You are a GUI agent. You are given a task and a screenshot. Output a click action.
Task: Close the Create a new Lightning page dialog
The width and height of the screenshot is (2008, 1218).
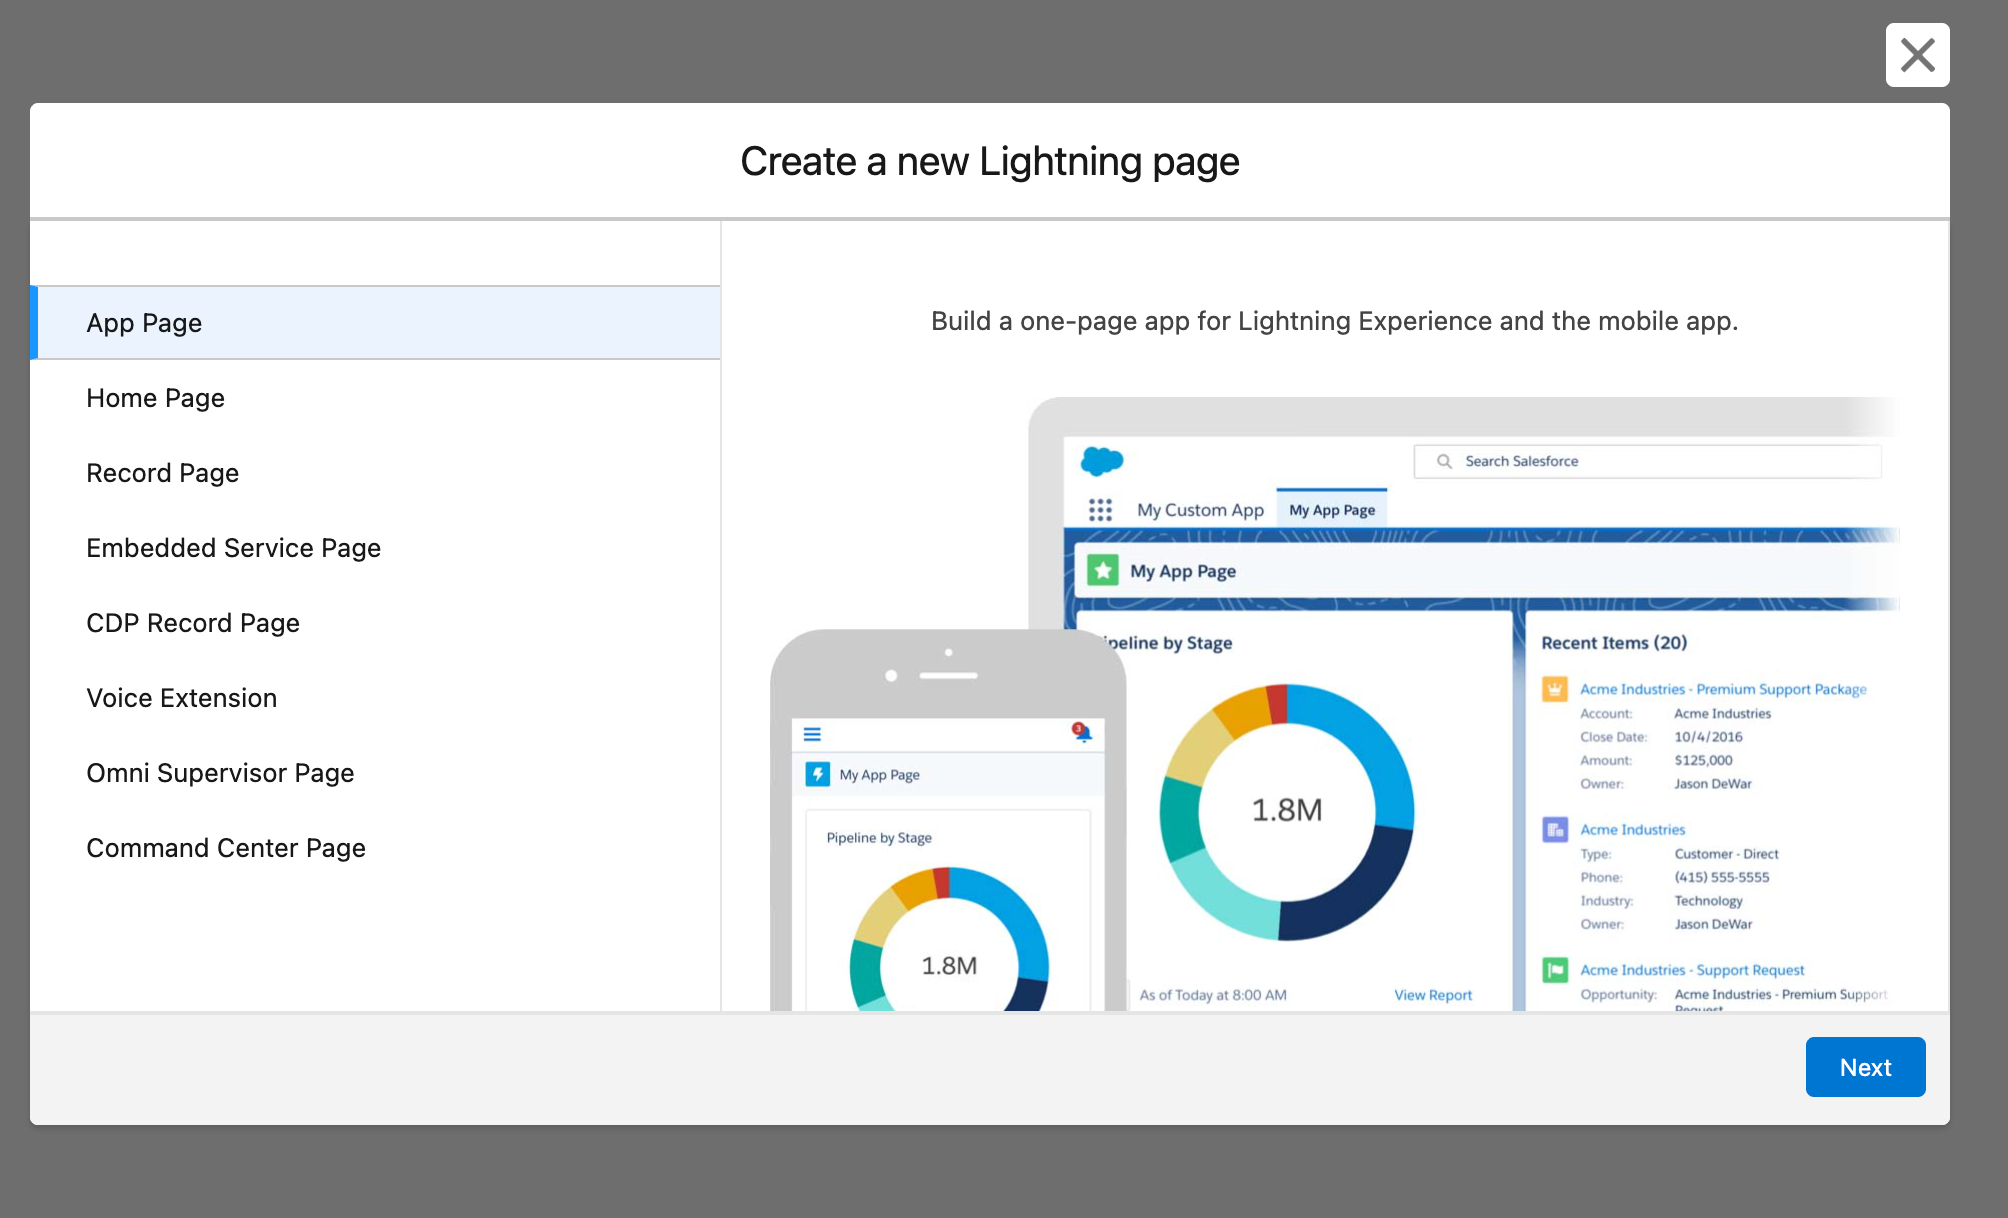[x=1917, y=55]
